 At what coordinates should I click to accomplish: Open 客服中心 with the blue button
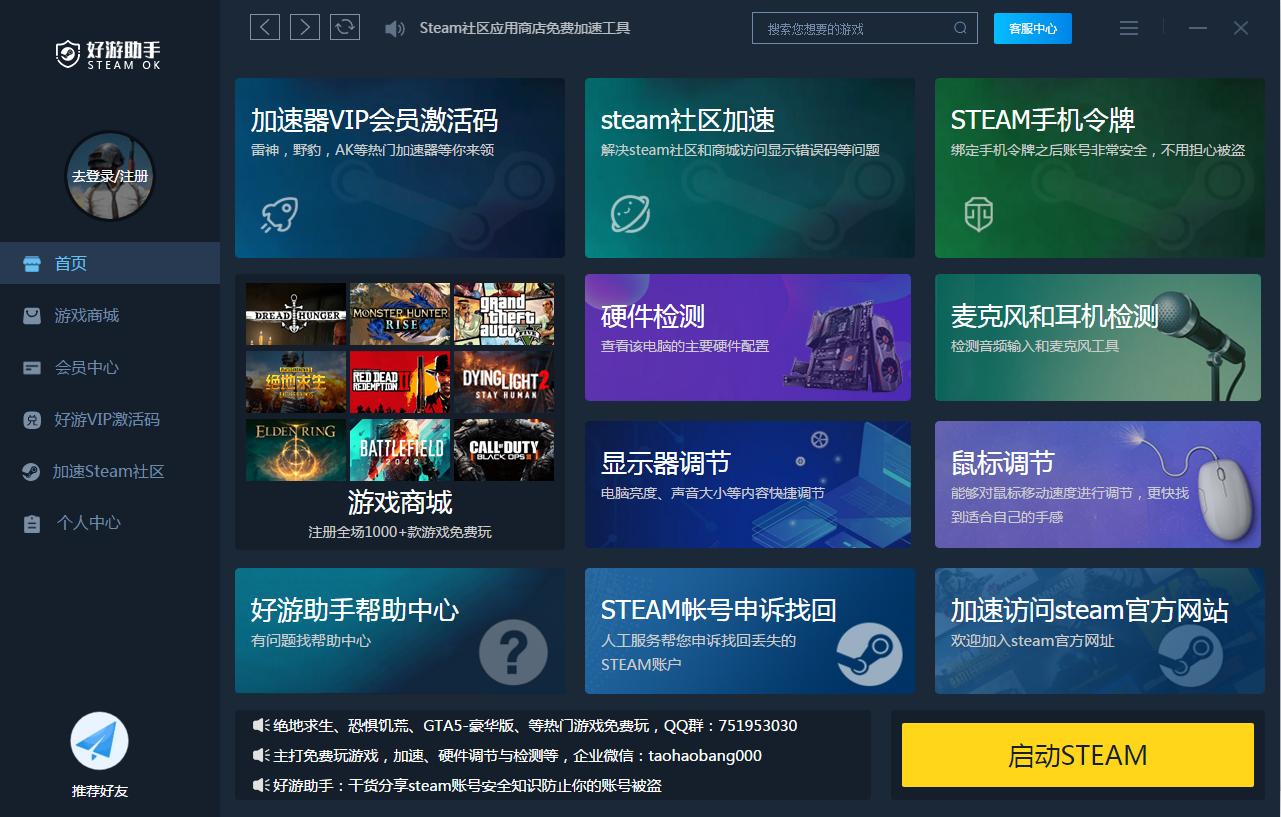pos(1032,28)
